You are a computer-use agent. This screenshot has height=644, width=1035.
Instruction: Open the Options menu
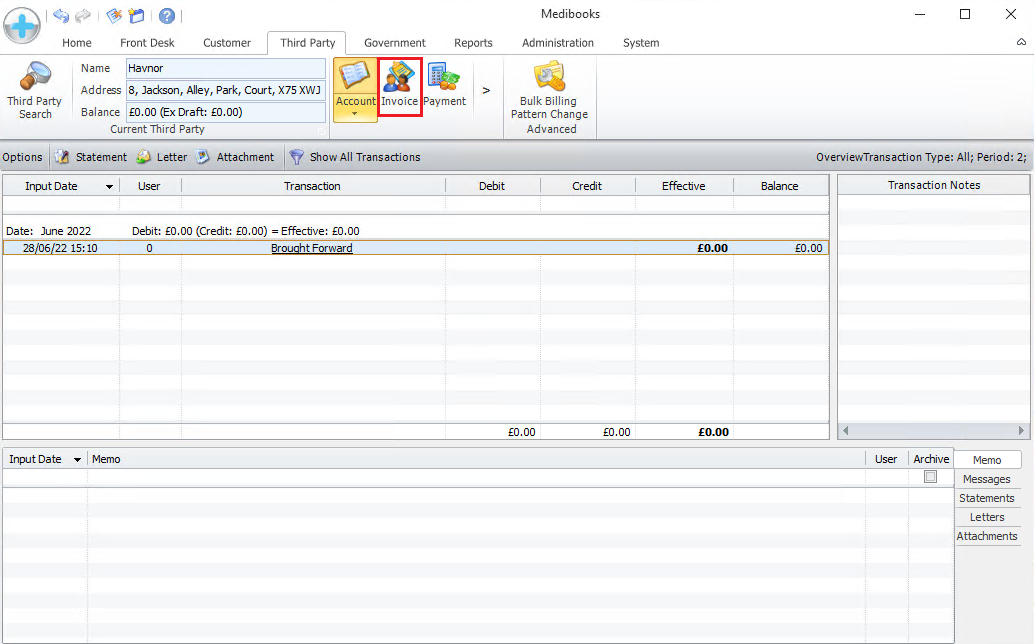22,157
